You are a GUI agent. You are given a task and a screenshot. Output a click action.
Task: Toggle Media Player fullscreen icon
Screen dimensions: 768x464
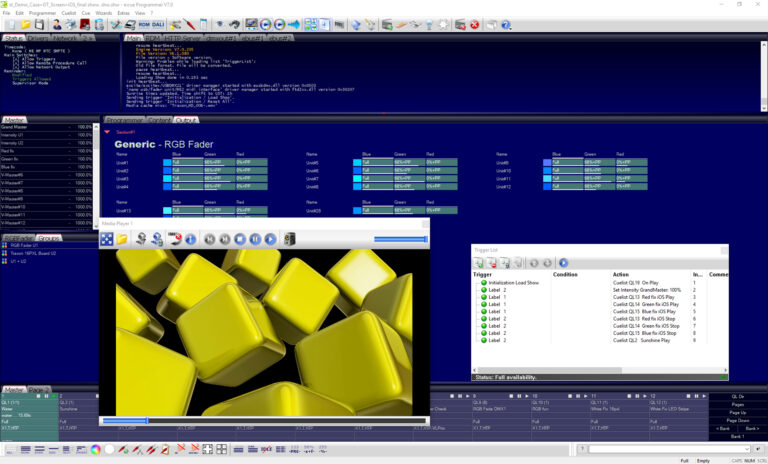pyautogui.click(x=107, y=239)
